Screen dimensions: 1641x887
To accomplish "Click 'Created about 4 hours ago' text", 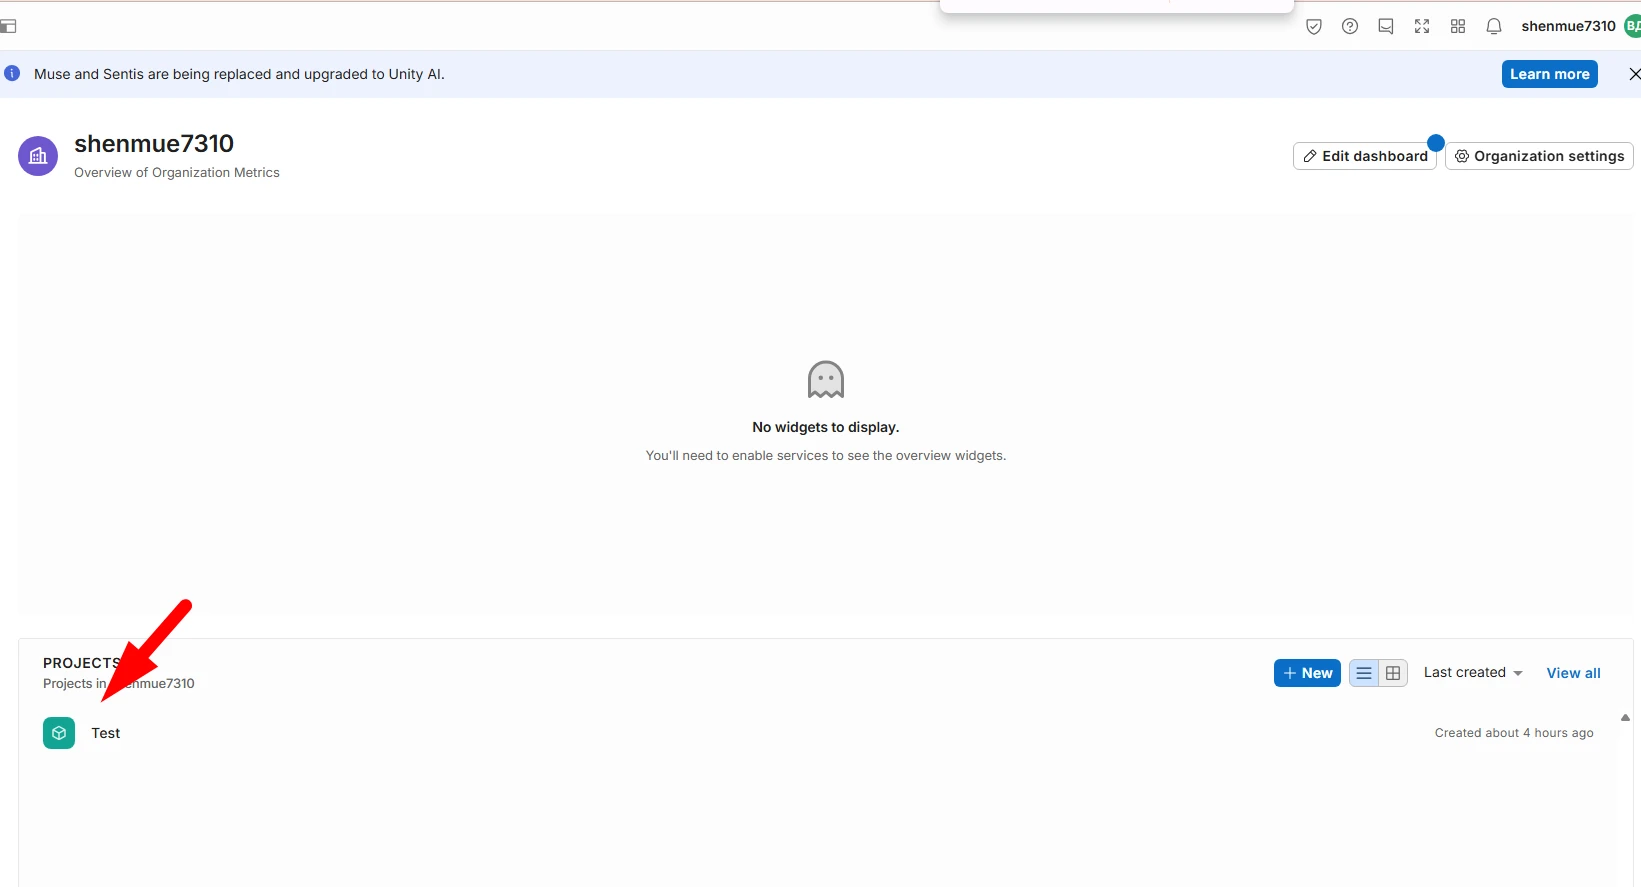I will pos(1514,733).
